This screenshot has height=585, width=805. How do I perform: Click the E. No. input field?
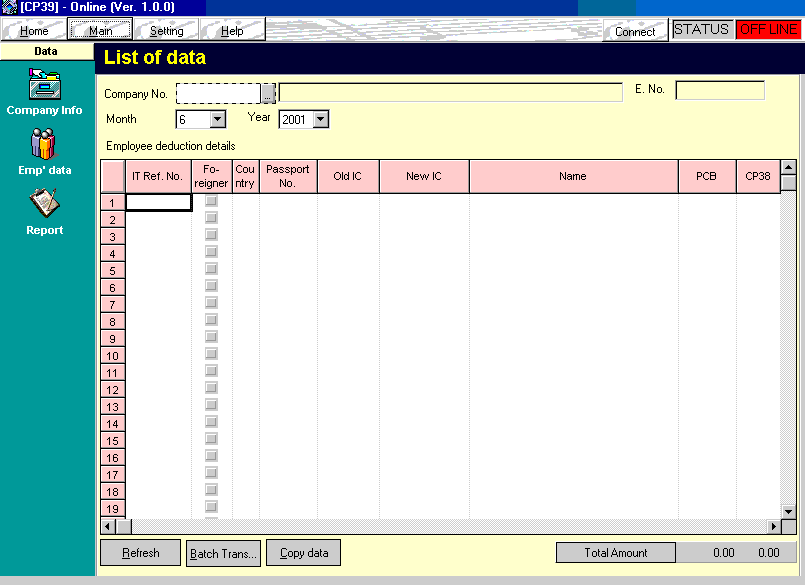click(719, 91)
